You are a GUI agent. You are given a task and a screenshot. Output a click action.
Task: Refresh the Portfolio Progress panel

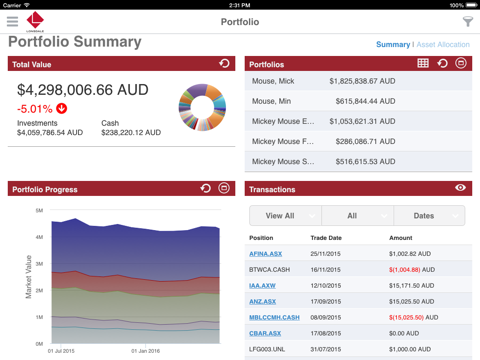click(206, 188)
